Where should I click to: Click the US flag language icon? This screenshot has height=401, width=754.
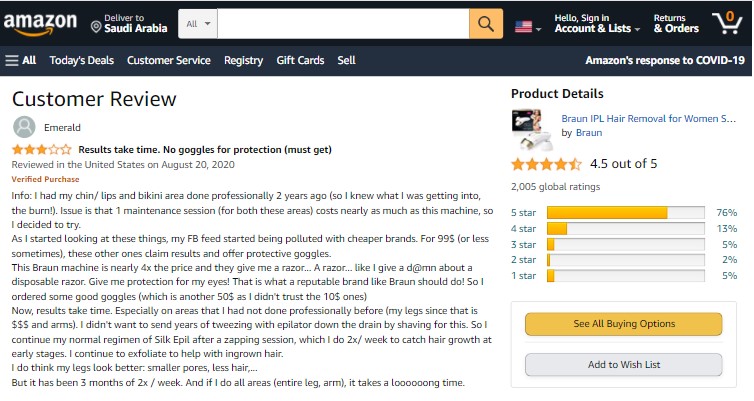[x=524, y=27]
